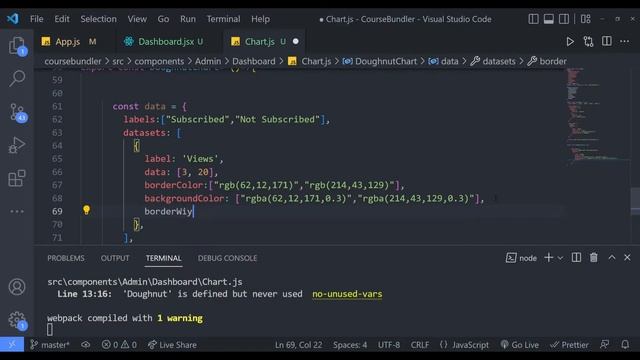Open the Extensions view
This screenshot has width=640, height=360.
pos(17,178)
